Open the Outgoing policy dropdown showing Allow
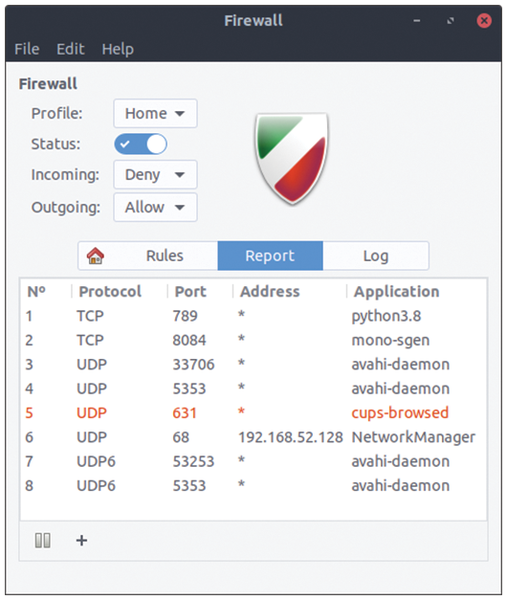The height and width of the screenshot is (600, 507). [x=155, y=207]
